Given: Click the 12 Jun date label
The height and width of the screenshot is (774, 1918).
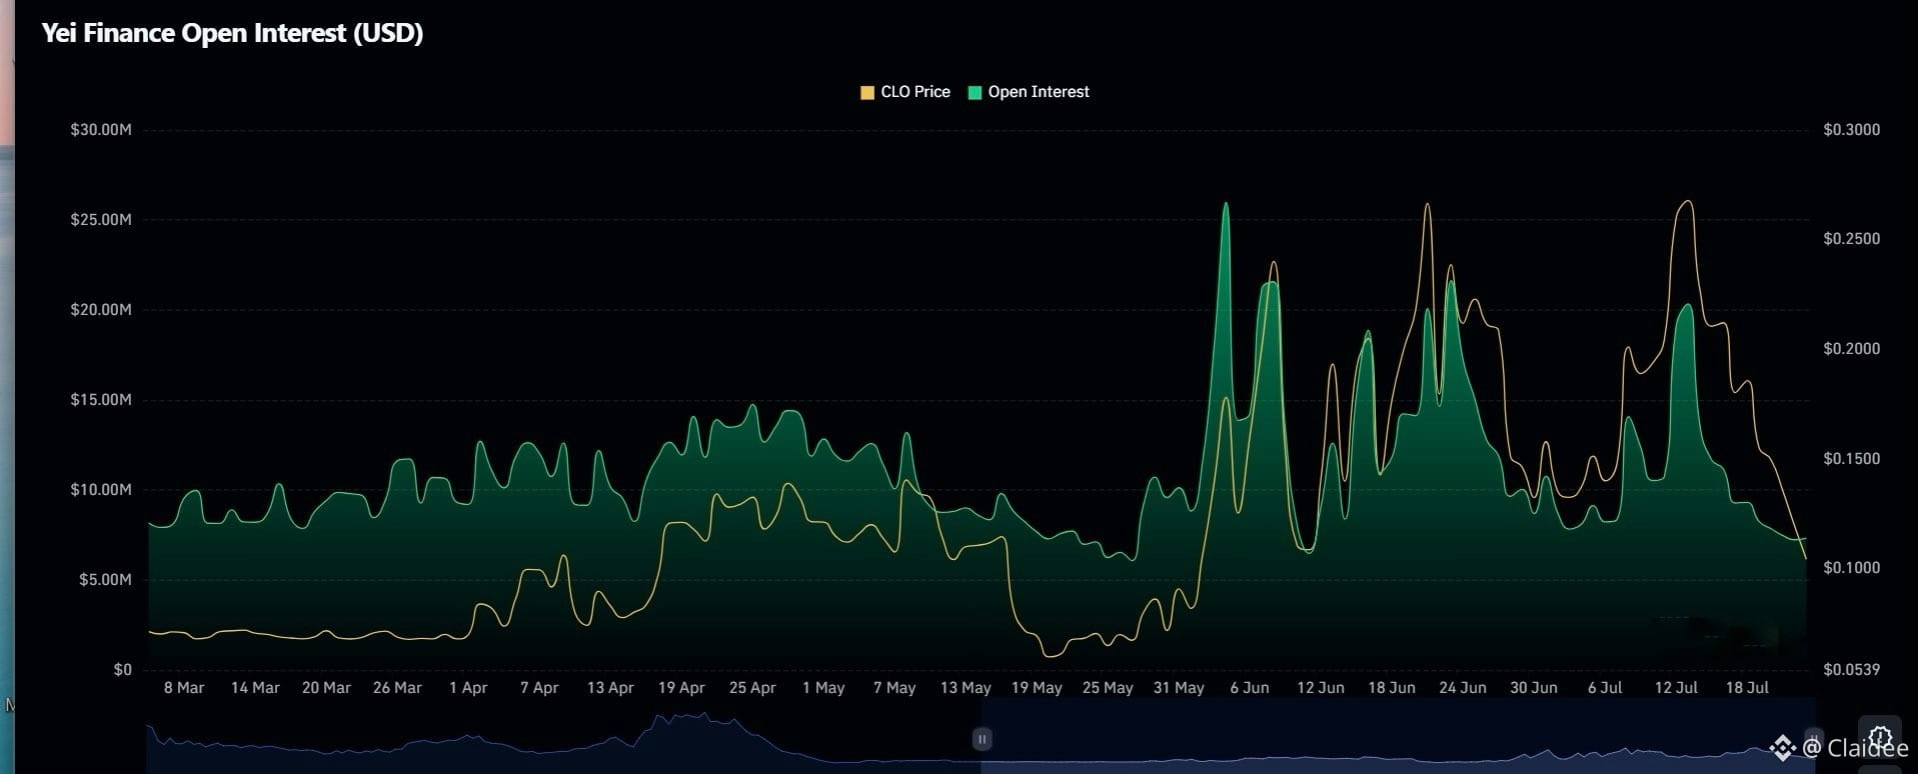Looking at the screenshot, I should [1320, 688].
